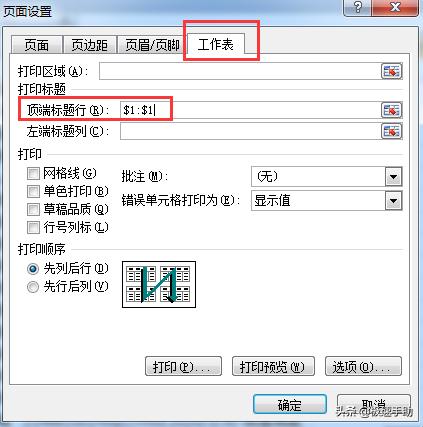Click the help question mark button
The image size is (423, 427).
[x=357, y=7]
